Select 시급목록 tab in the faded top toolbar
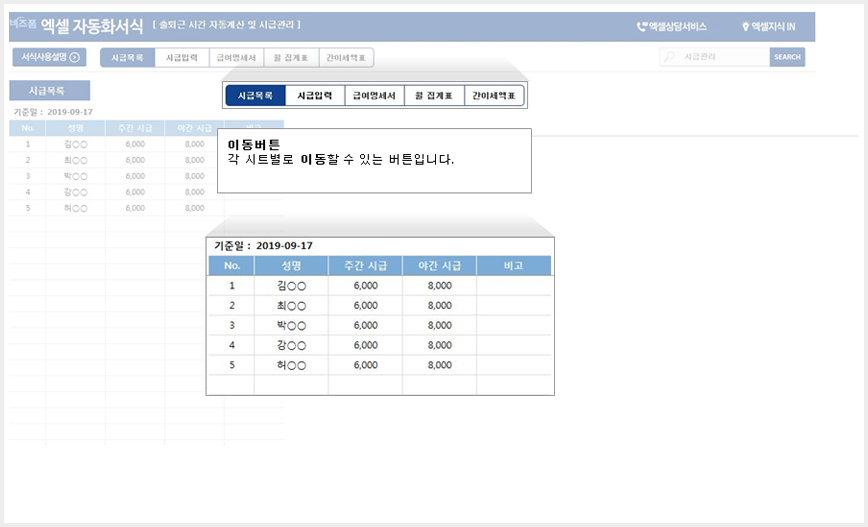The image size is (868, 527). coord(127,58)
